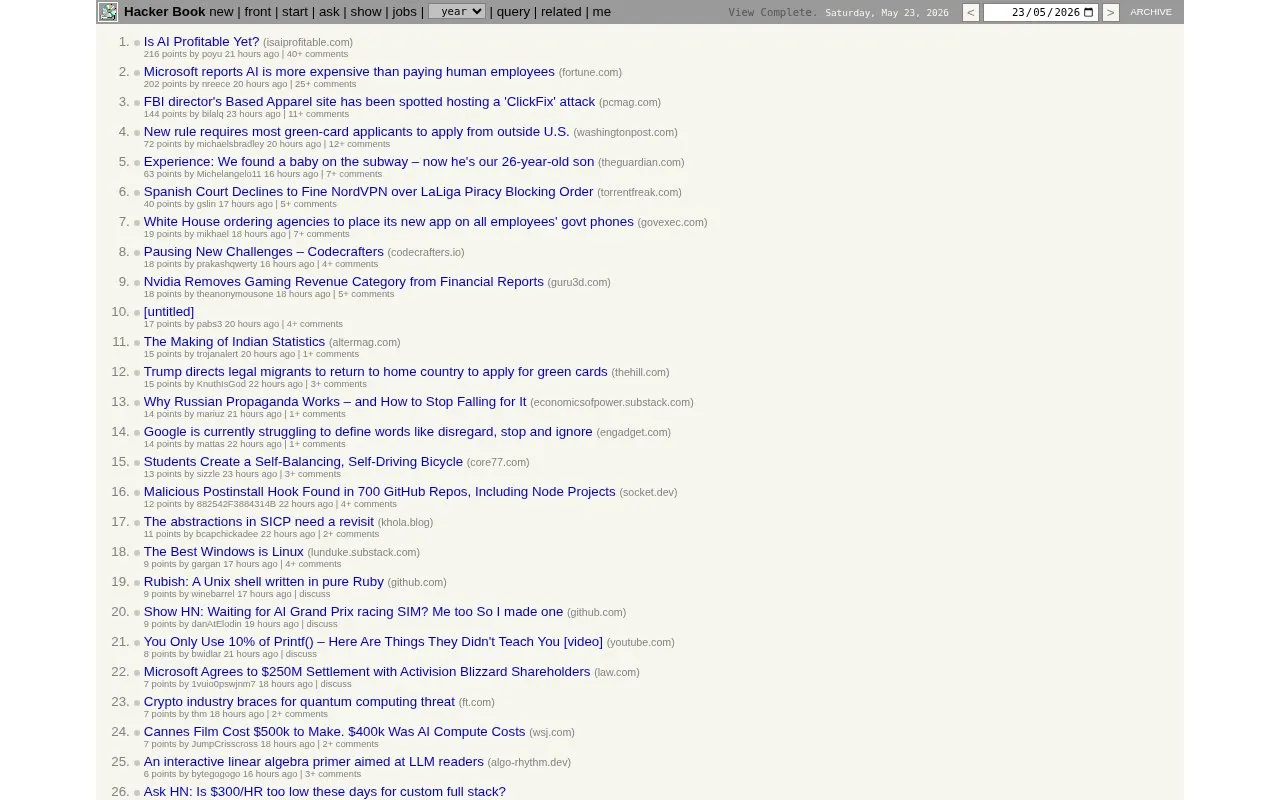Image resolution: width=1280 pixels, height=800 pixels.
Task: Open 'Ask HN: Is $300/HR too low' story
Action: click(x=325, y=792)
